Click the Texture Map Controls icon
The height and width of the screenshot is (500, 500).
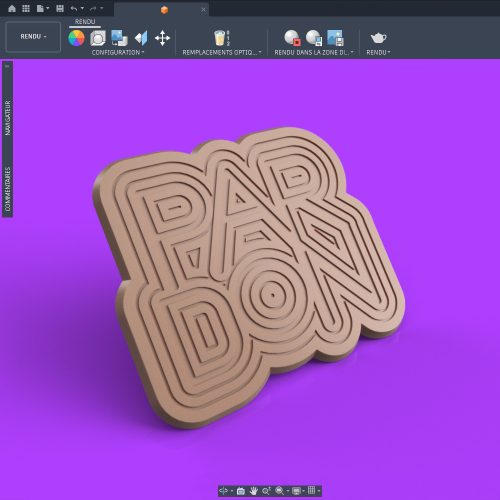pos(141,38)
